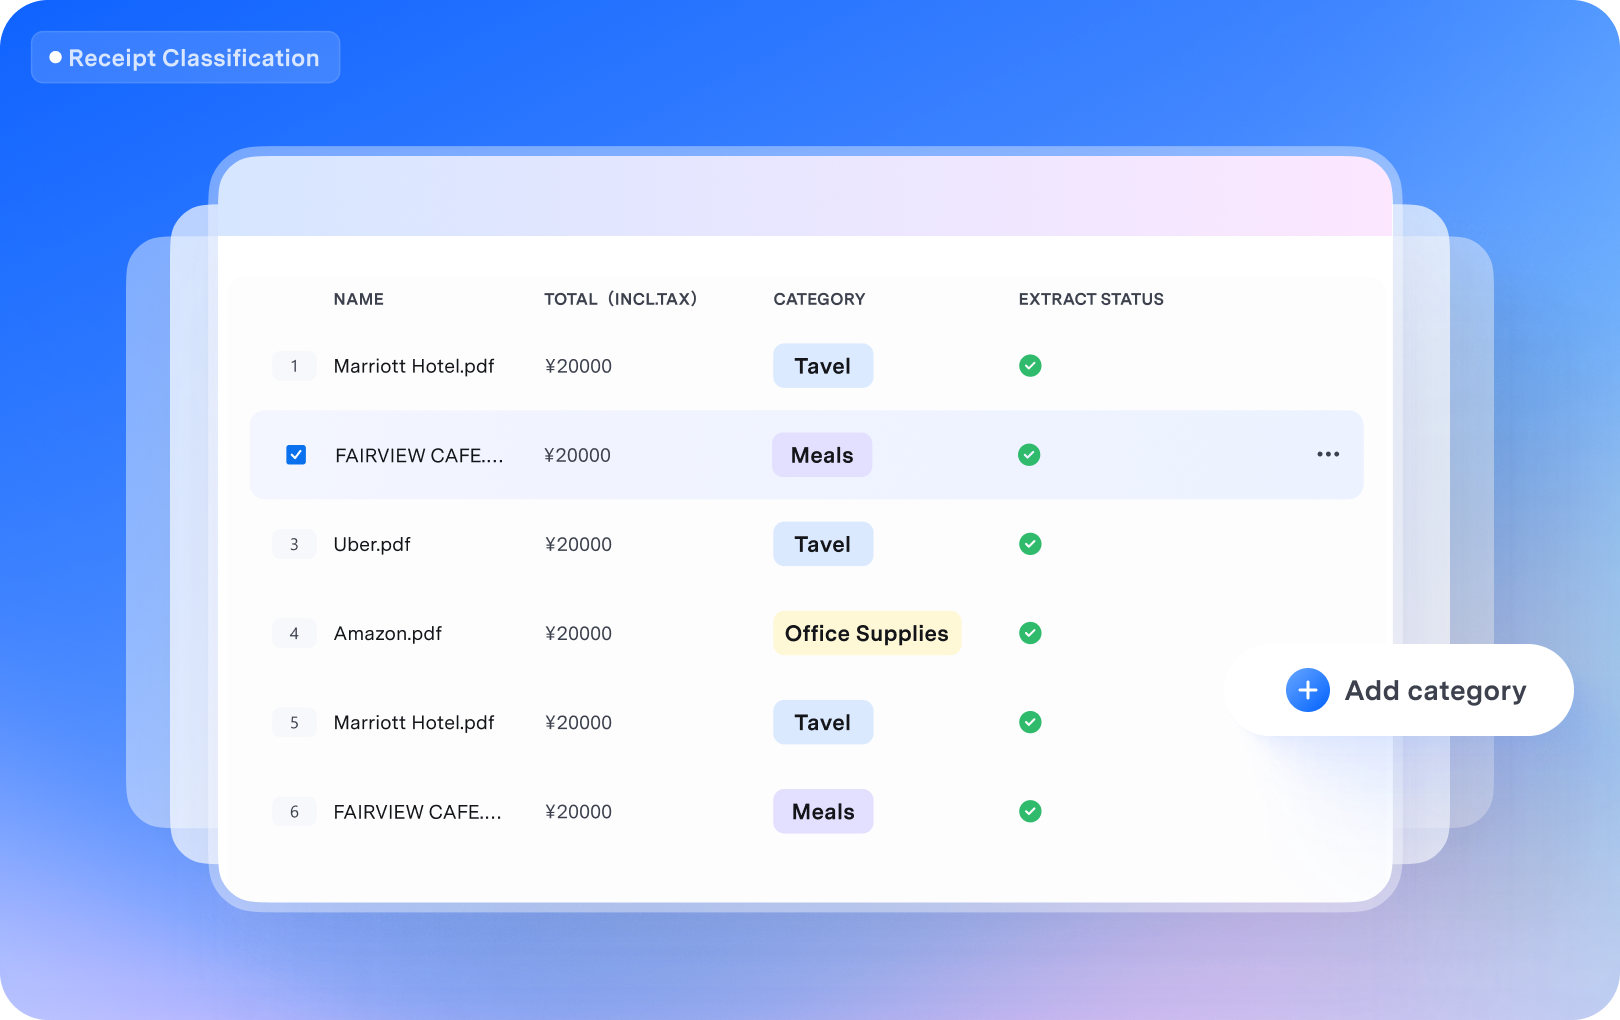
Task: Click the ¥20000 total in row 5
Action: coord(578,722)
